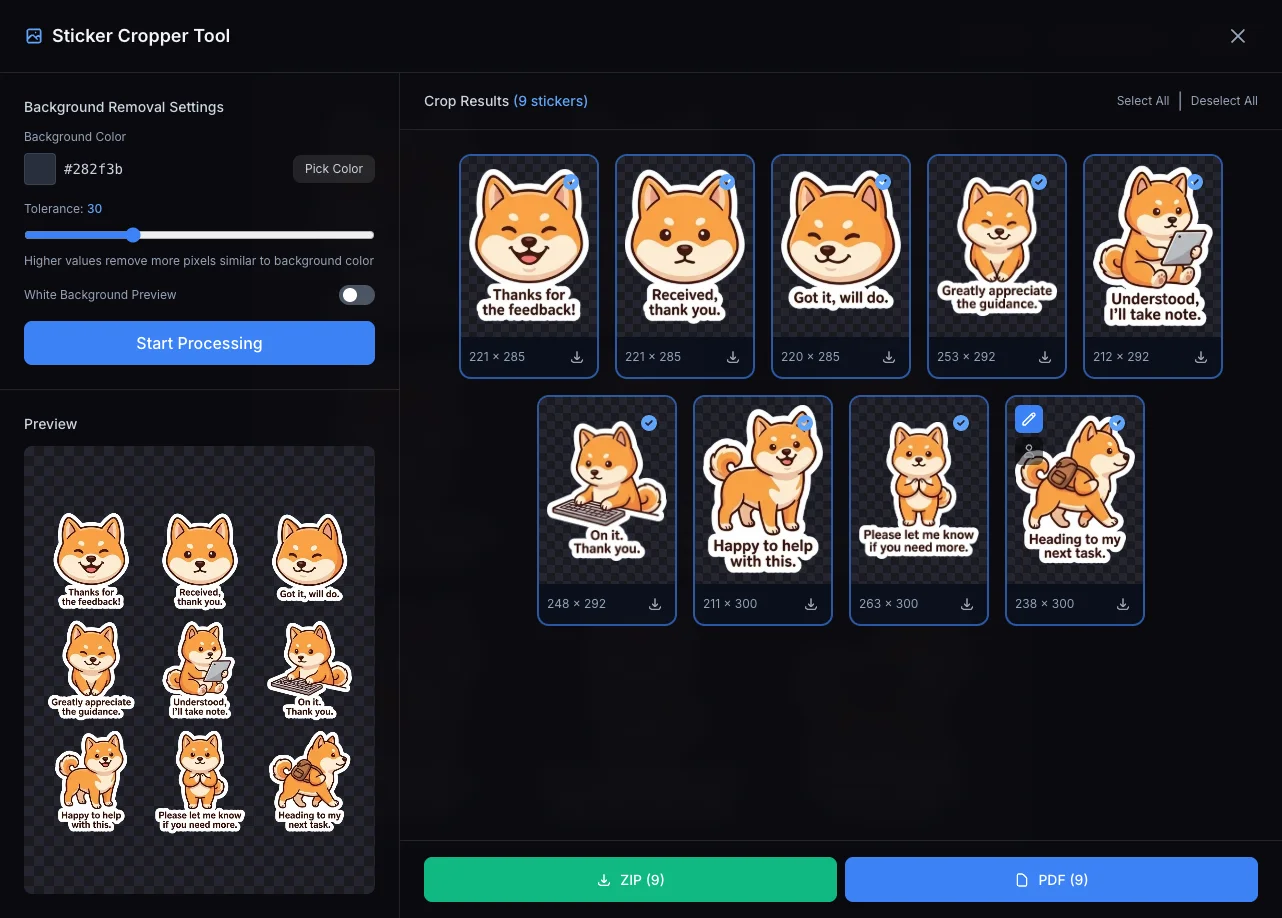Click download icon on 253 × 292 sticker
The image size is (1282, 918).
point(1045,357)
